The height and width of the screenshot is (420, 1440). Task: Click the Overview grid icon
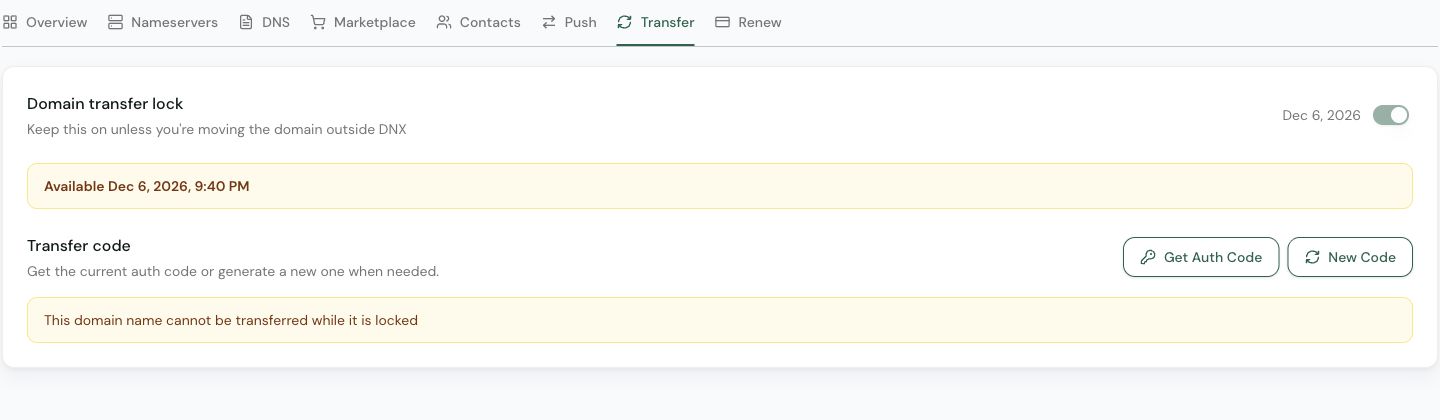(10, 22)
